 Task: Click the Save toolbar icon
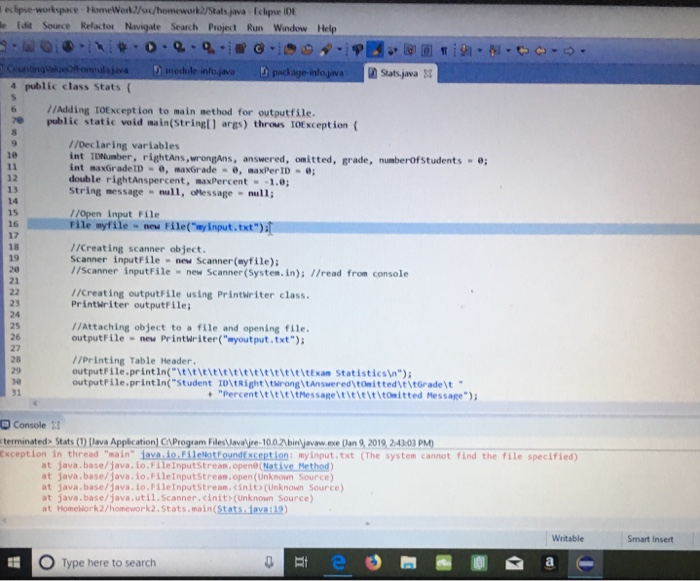[x=29, y=46]
